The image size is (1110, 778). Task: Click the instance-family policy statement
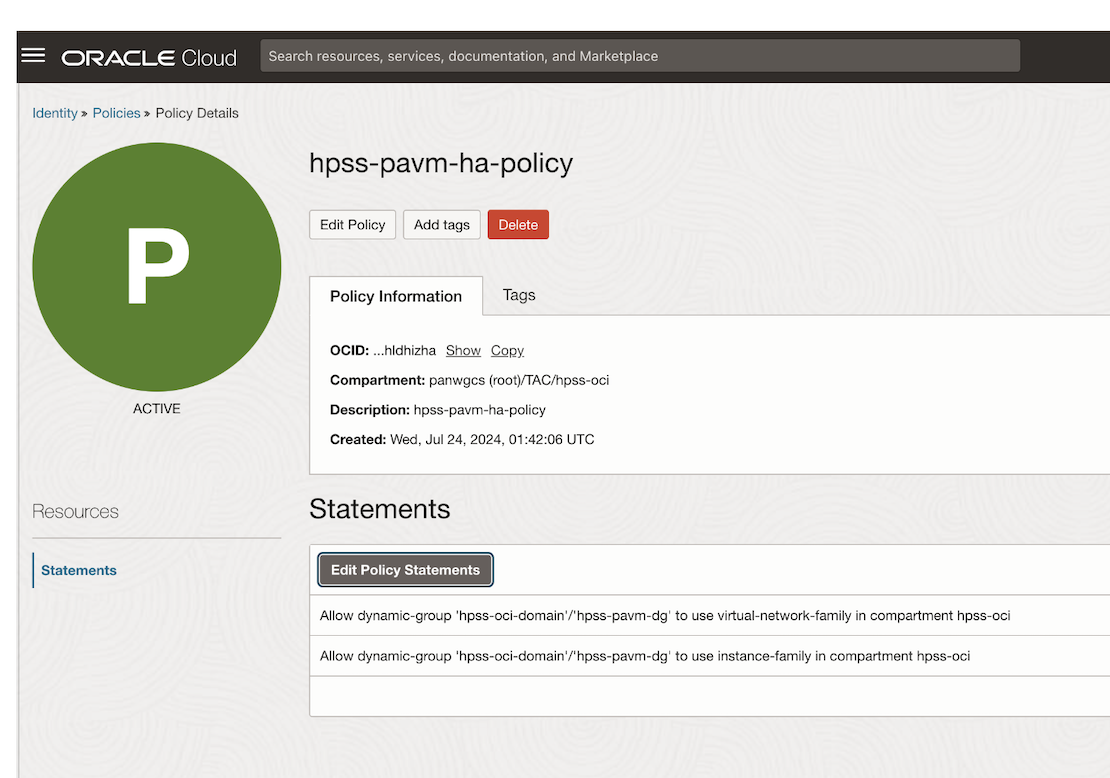[645, 656]
